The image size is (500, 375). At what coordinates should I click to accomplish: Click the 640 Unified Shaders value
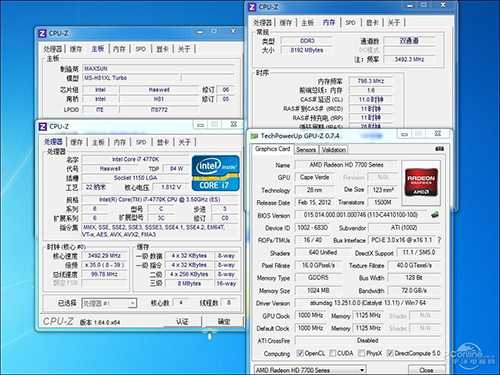[x=323, y=253]
